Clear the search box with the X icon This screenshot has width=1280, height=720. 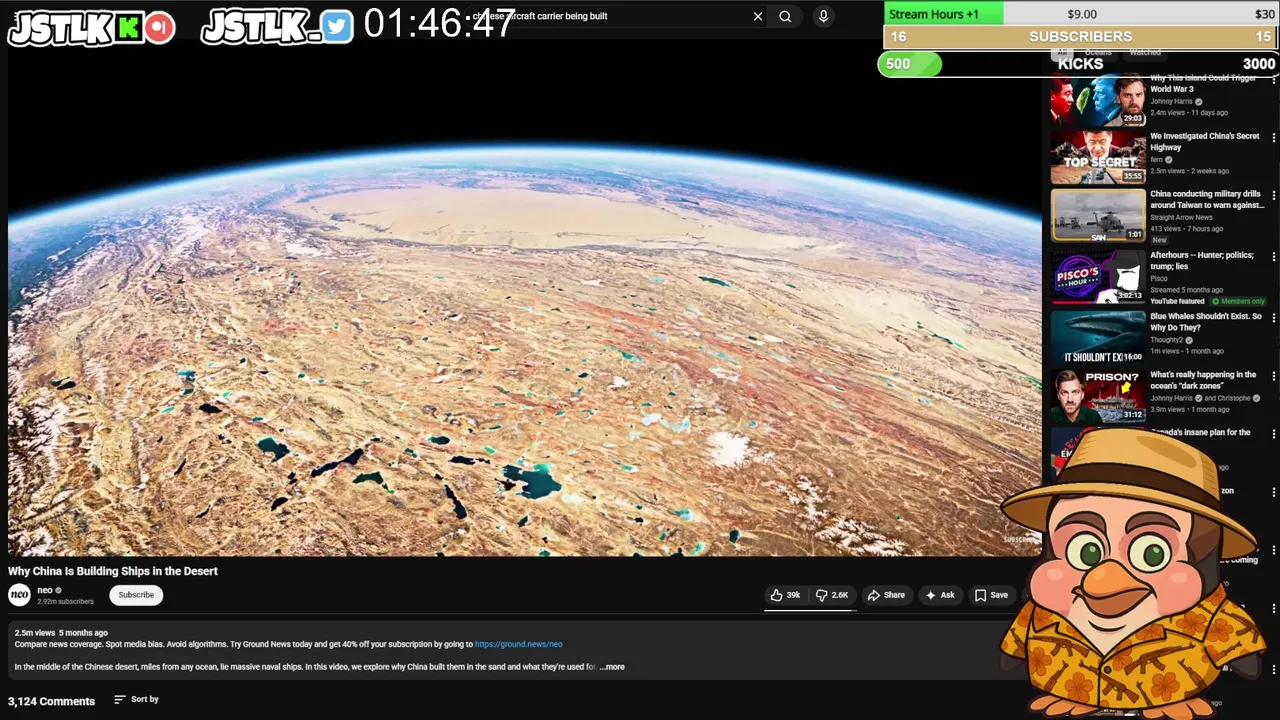point(758,16)
